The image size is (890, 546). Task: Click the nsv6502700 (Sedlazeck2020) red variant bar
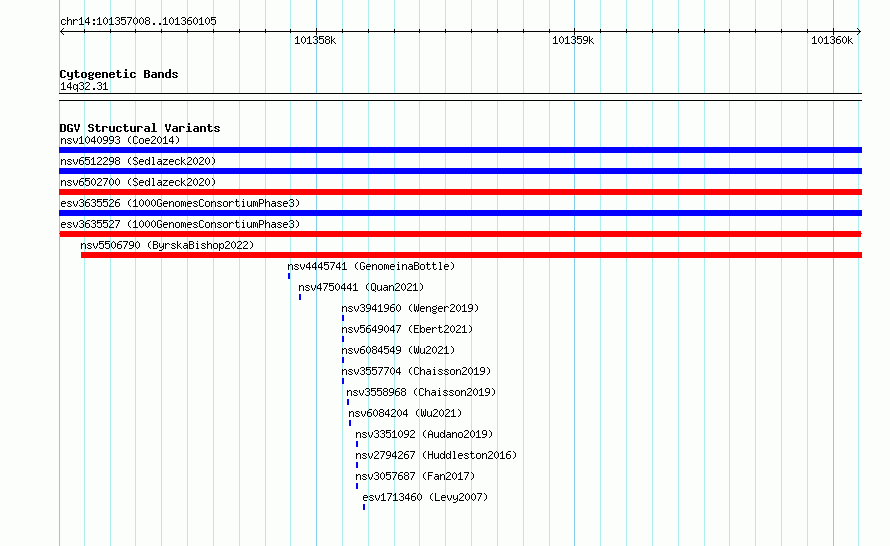(x=460, y=192)
